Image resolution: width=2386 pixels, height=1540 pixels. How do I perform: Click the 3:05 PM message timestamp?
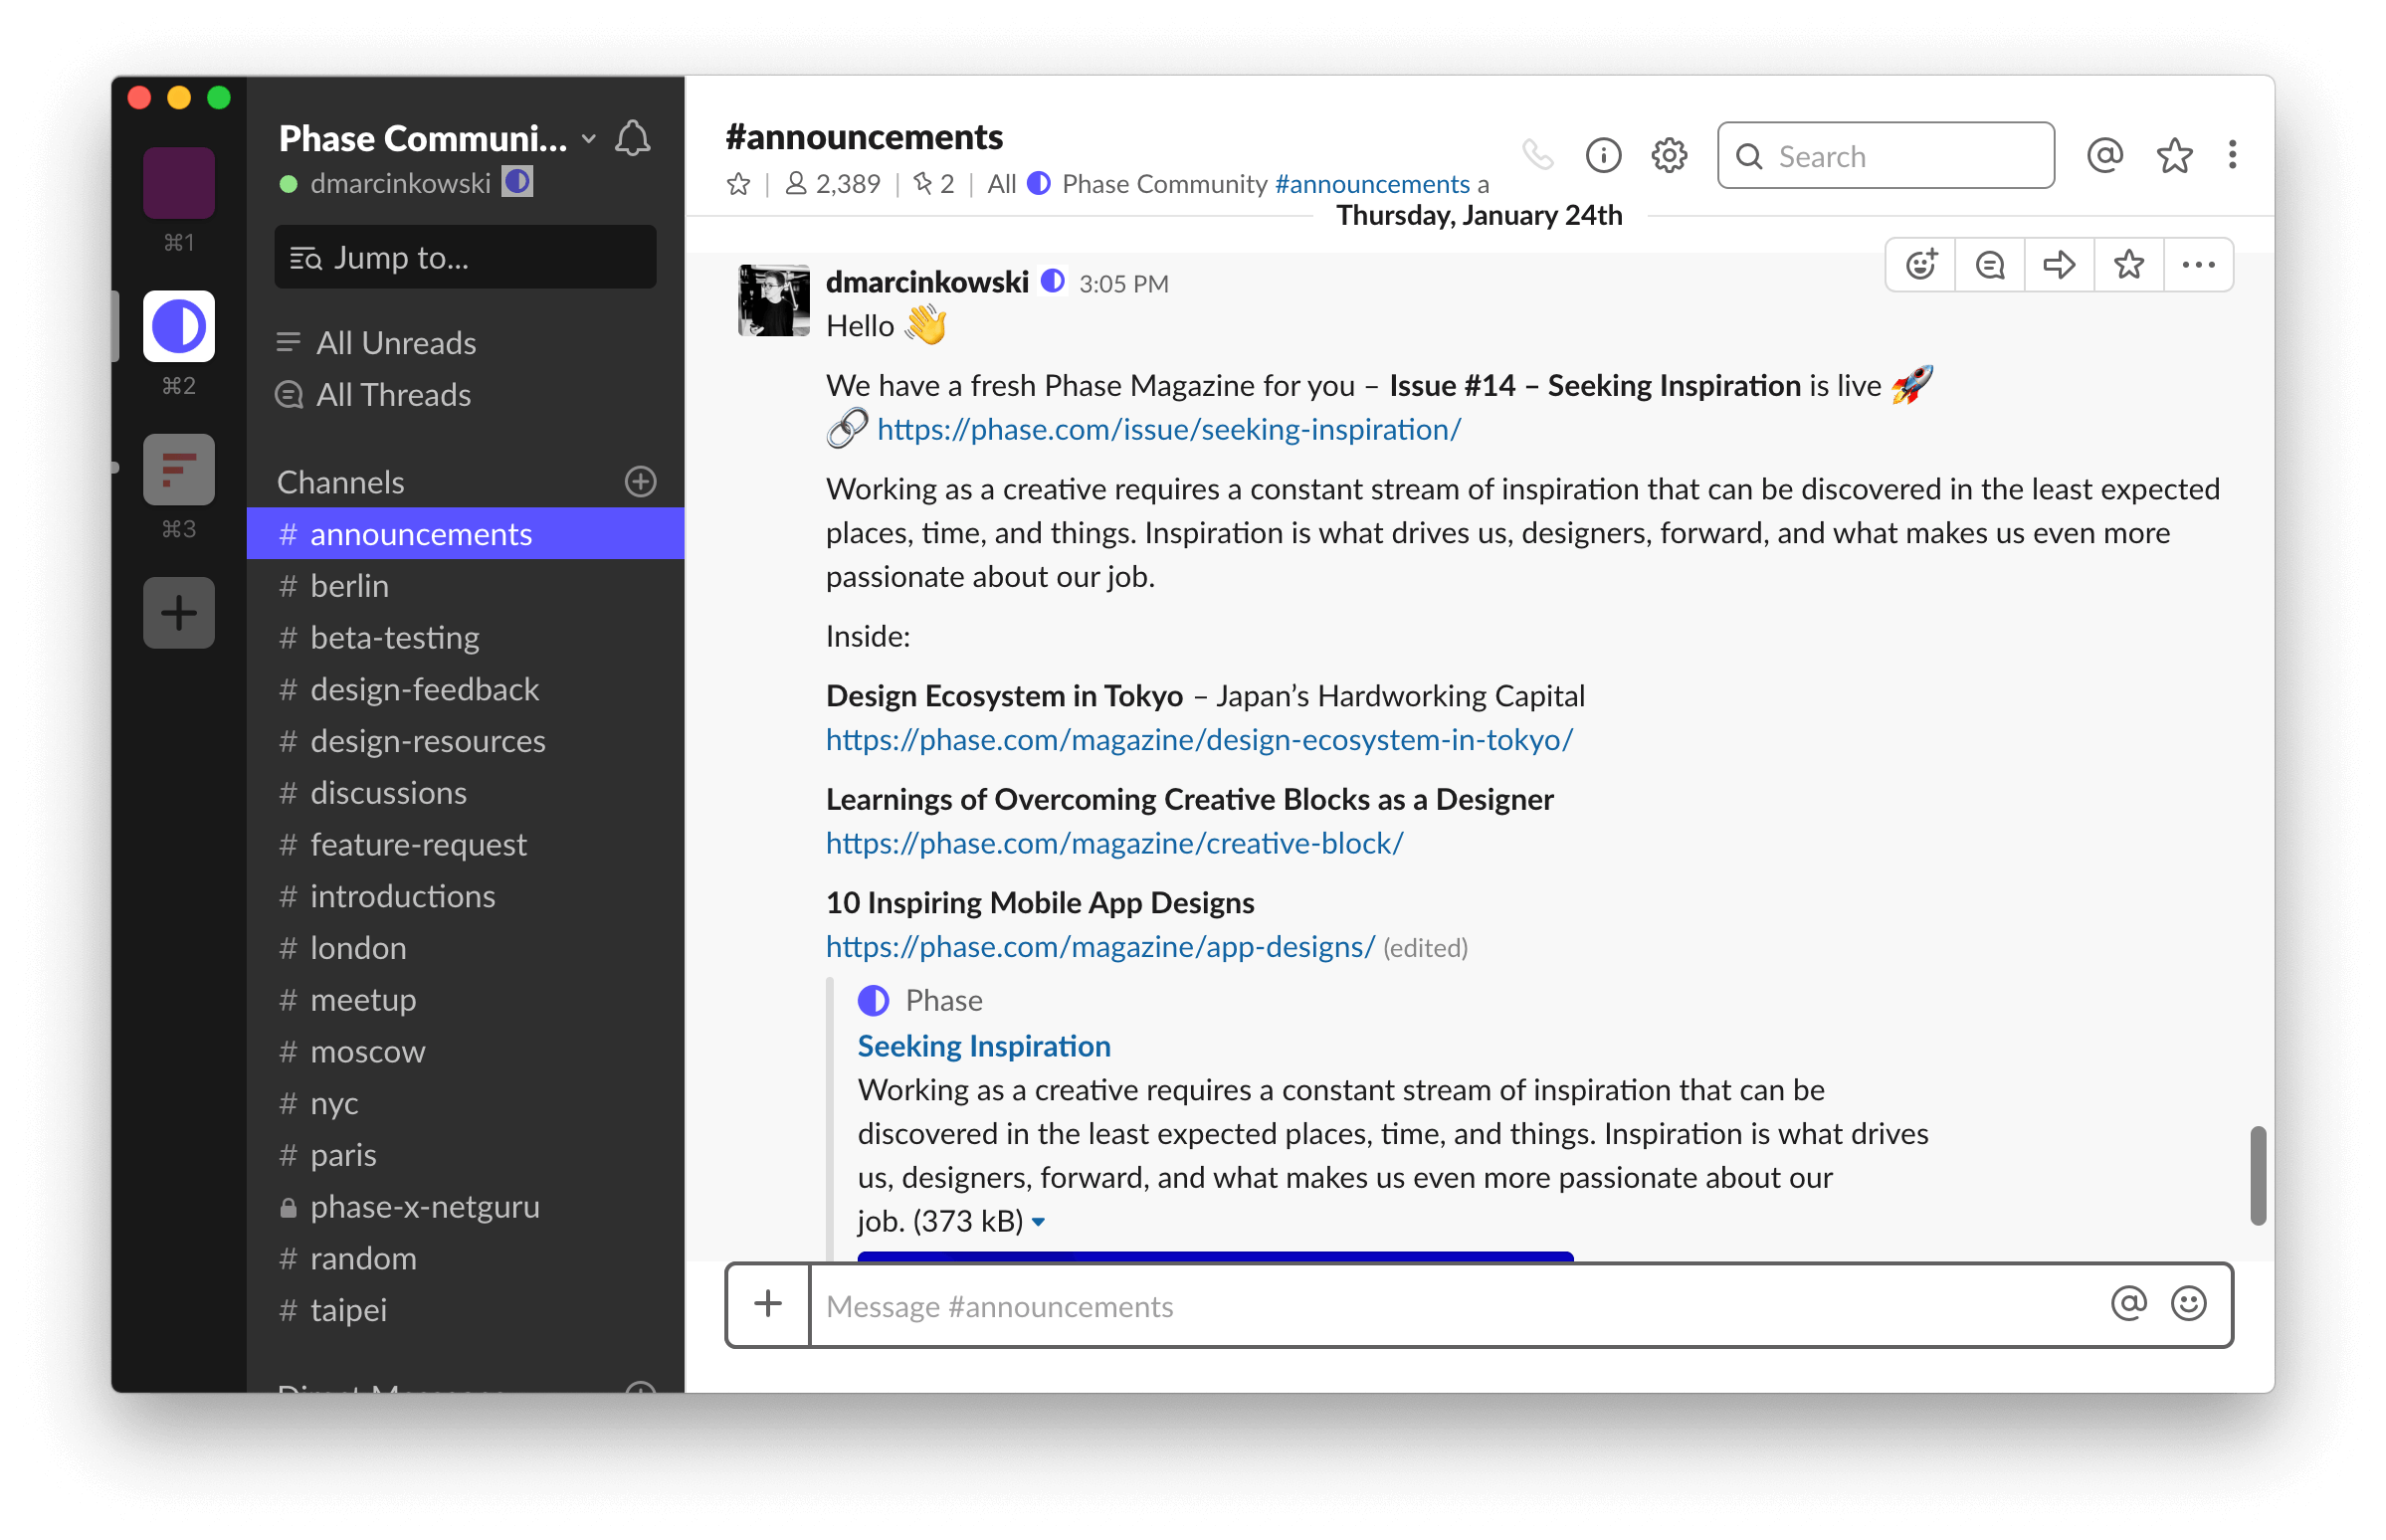point(1123,284)
